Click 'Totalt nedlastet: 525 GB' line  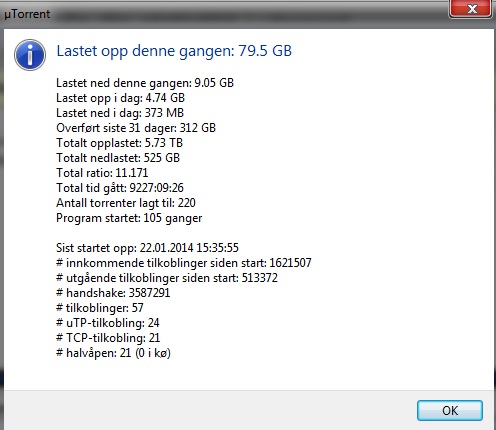pyautogui.click(x=118, y=158)
